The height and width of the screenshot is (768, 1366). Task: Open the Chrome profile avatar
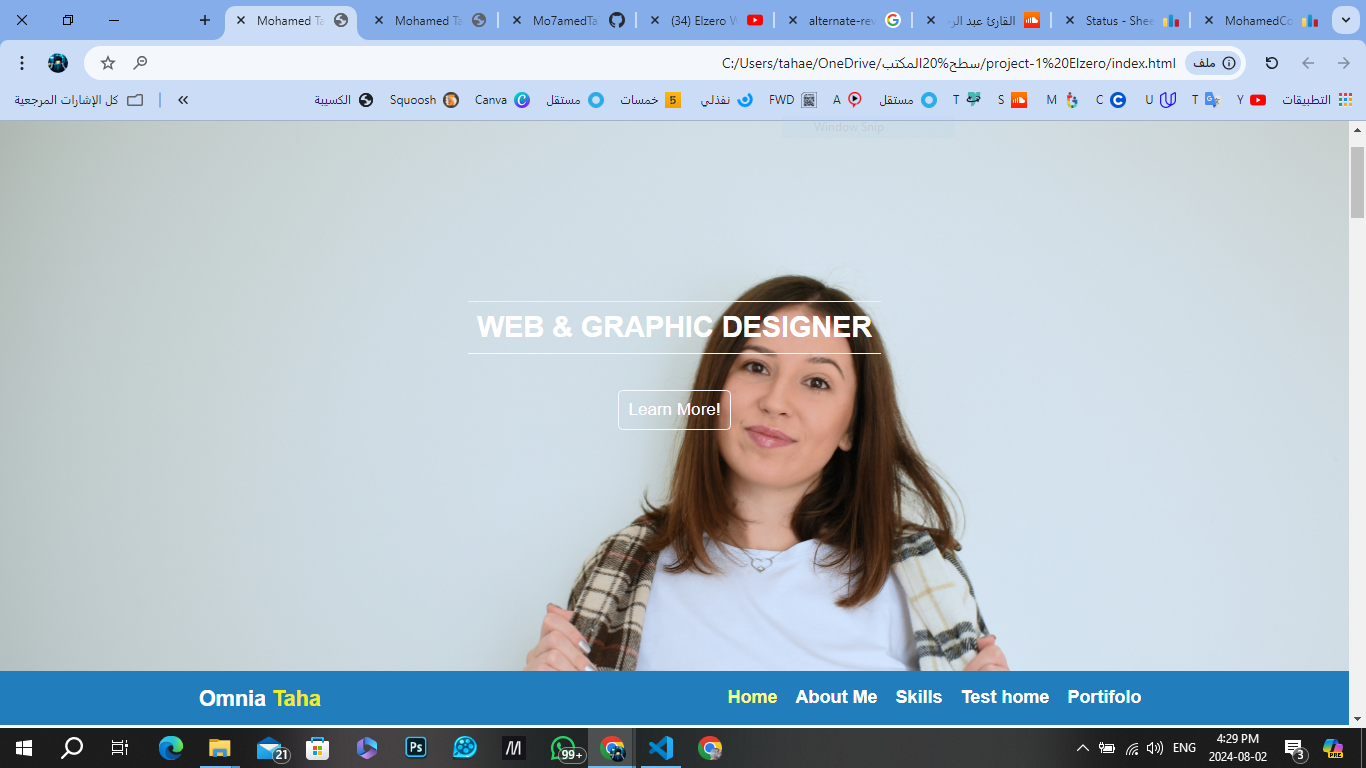[x=58, y=63]
